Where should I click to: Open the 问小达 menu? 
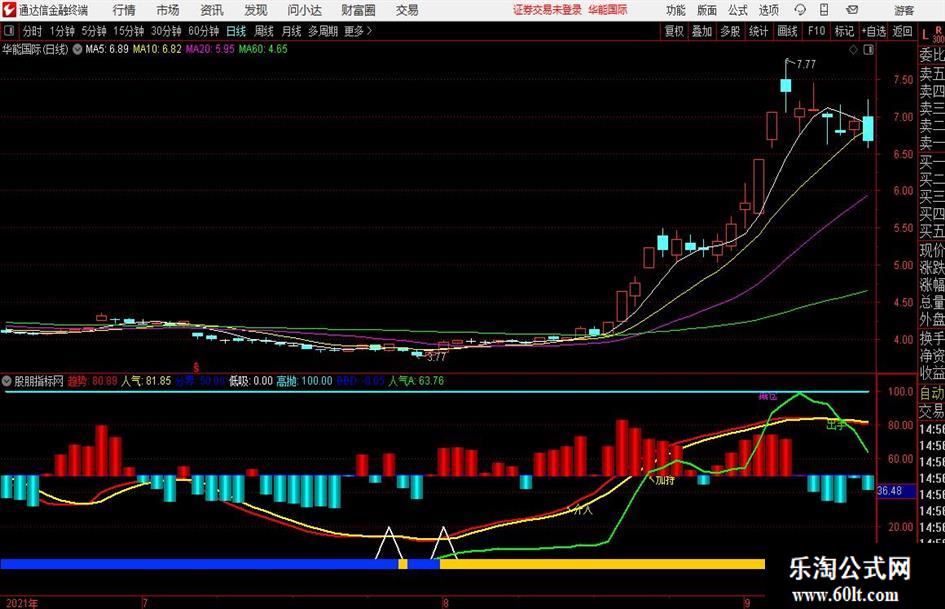tap(304, 10)
